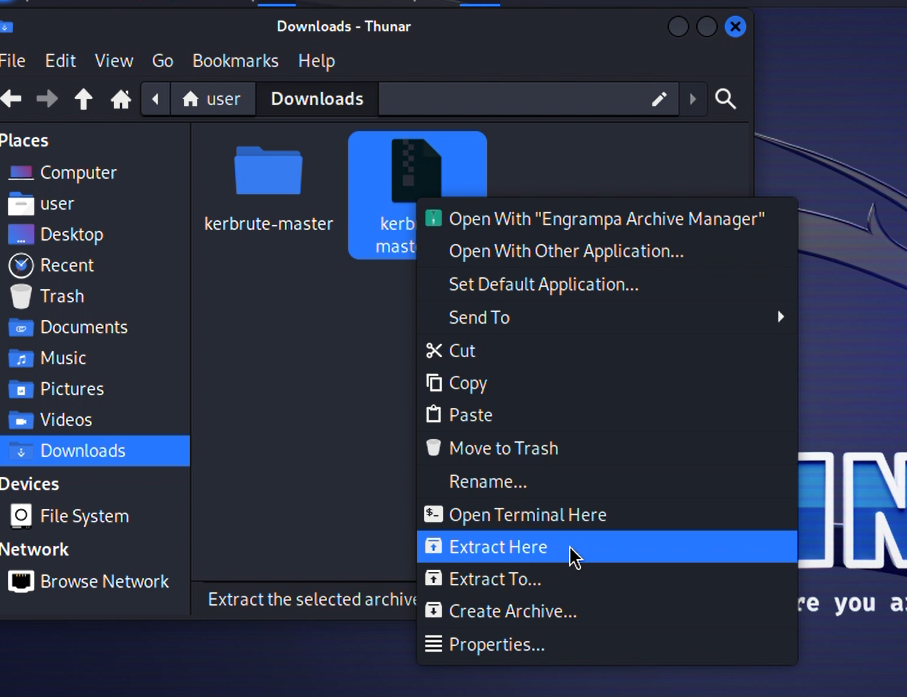
Task: Open Recent in the sidebar
Action: click(95, 265)
